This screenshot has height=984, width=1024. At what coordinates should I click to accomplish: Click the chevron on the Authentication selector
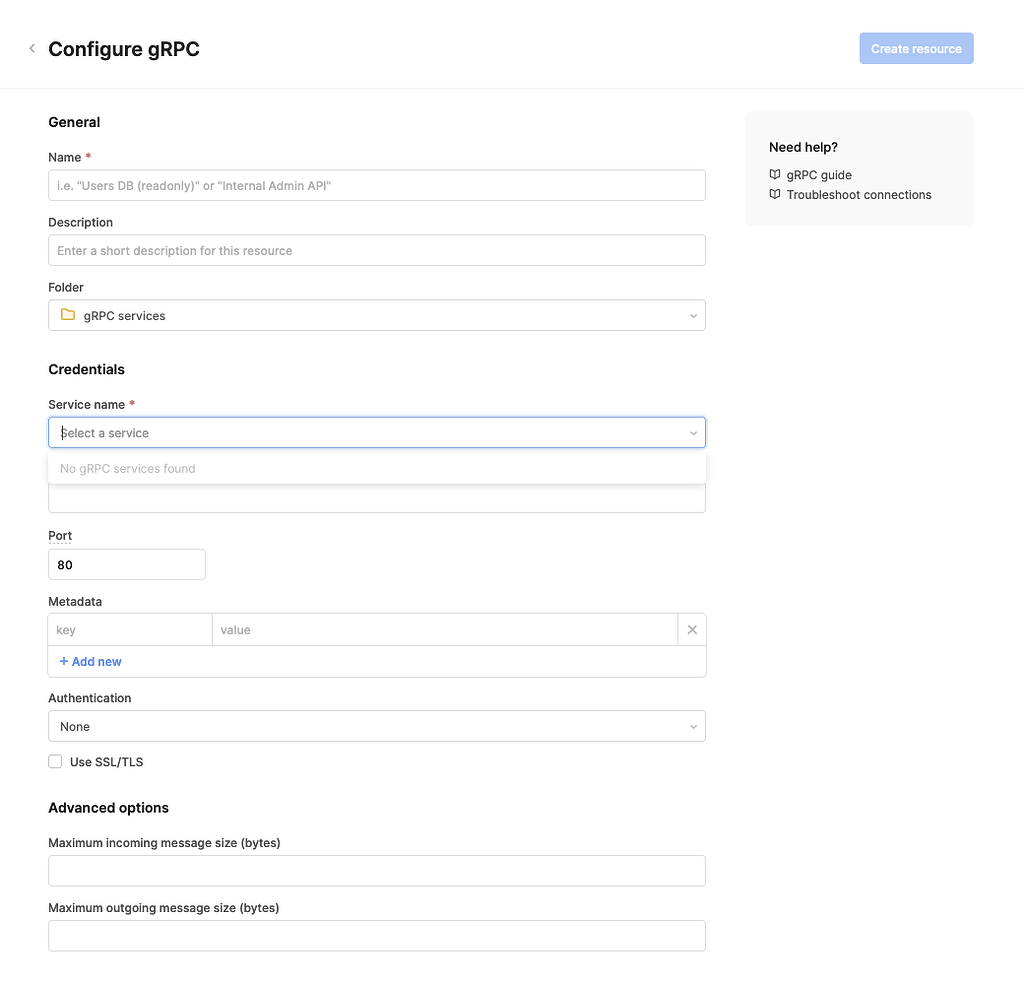(x=693, y=726)
